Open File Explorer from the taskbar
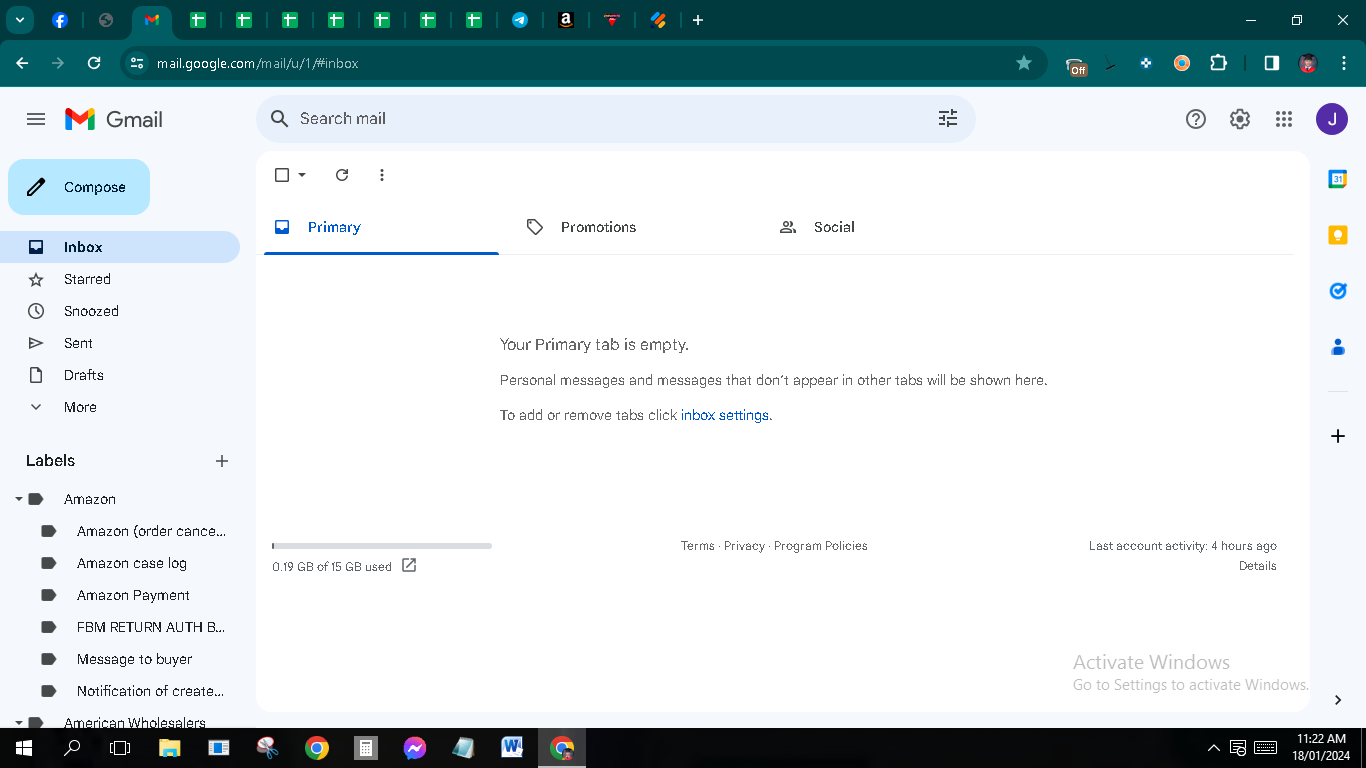Screen dimensions: 1366x768 tap(170, 748)
